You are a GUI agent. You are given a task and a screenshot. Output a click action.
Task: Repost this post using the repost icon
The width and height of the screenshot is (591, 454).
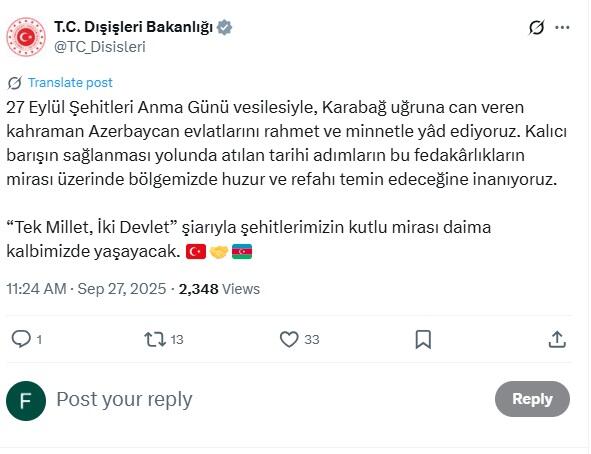click(x=155, y=339)
